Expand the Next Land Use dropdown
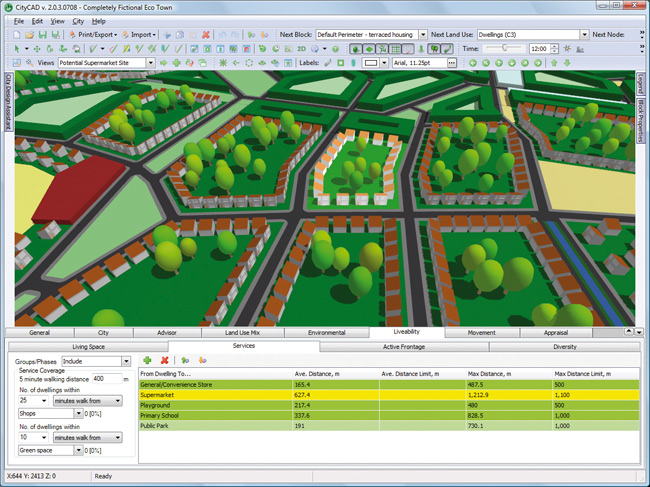Image resolution: width=650 pixels, height=487 pixels. 583,34
